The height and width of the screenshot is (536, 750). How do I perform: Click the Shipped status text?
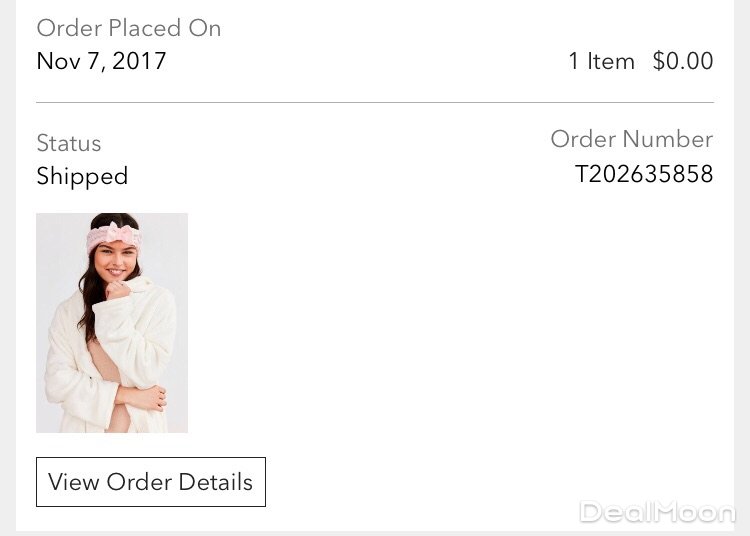[82, 177]
